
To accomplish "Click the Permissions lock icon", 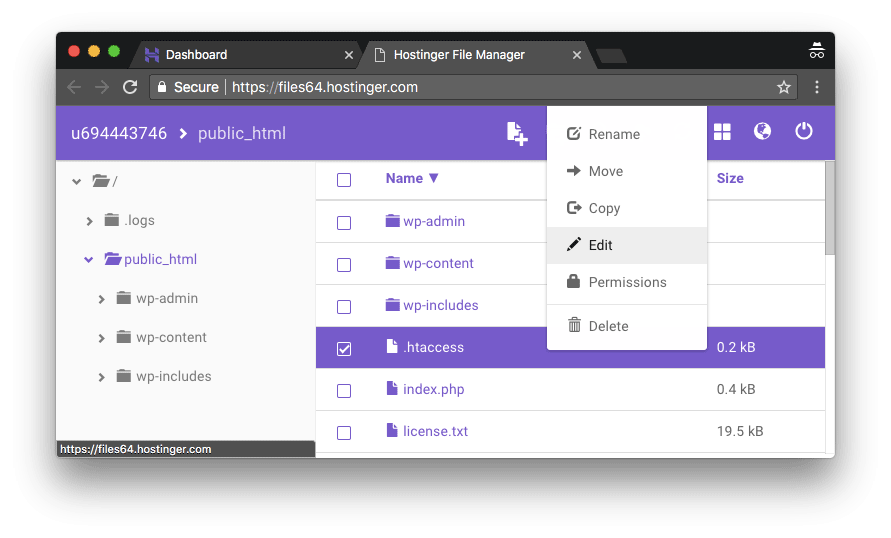I will pos(573,281).
